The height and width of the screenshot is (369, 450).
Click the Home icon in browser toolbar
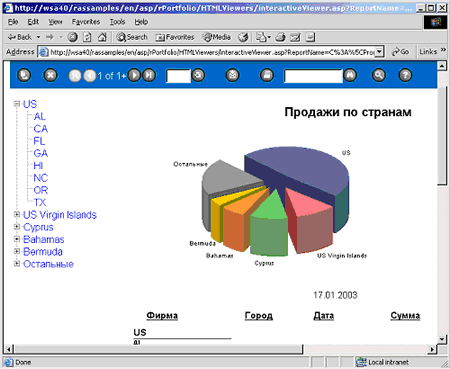pyautogui.click(x=102, y=37)
